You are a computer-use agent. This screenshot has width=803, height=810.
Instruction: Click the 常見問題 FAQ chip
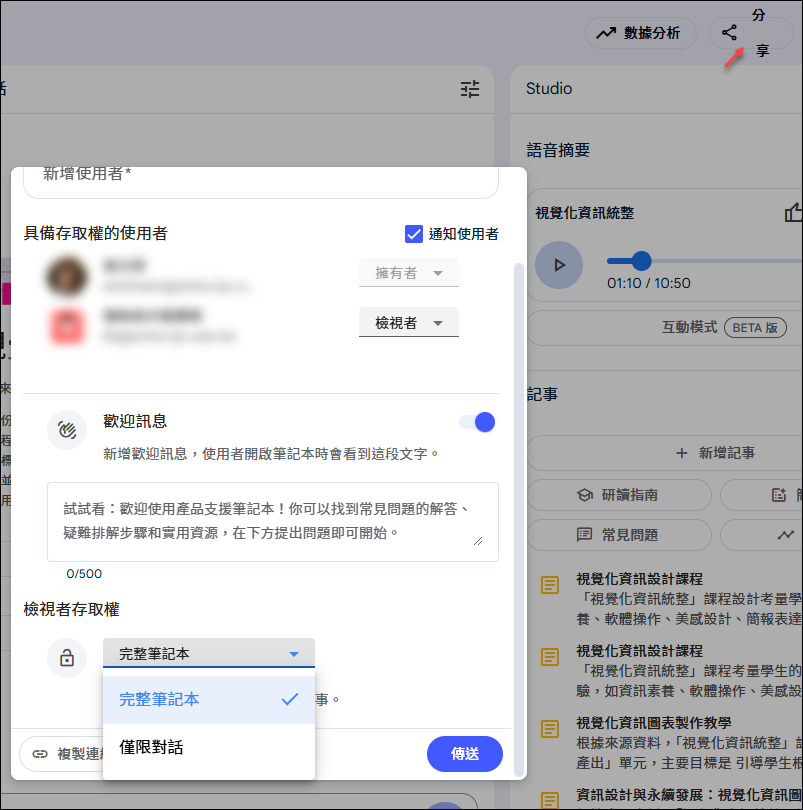coord(619,535)
